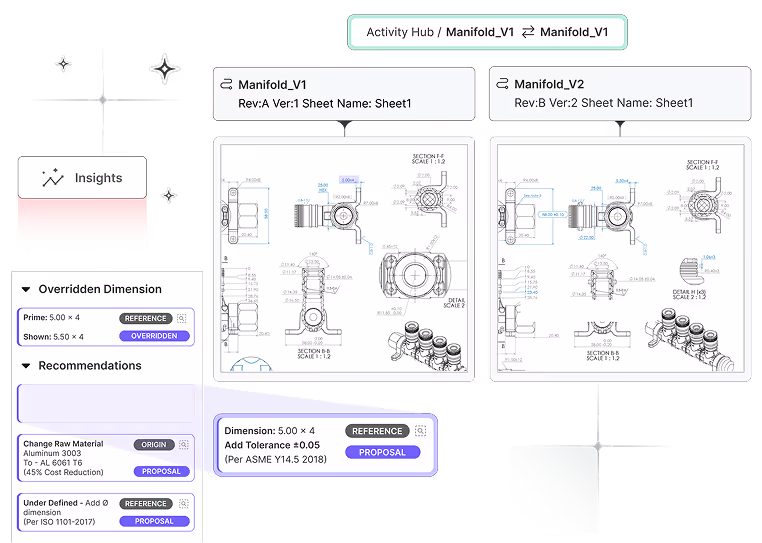The image size is (762, 543).
Task: Select the Manifold_V2 Rev:B header card
Action: tap(620, 93)
